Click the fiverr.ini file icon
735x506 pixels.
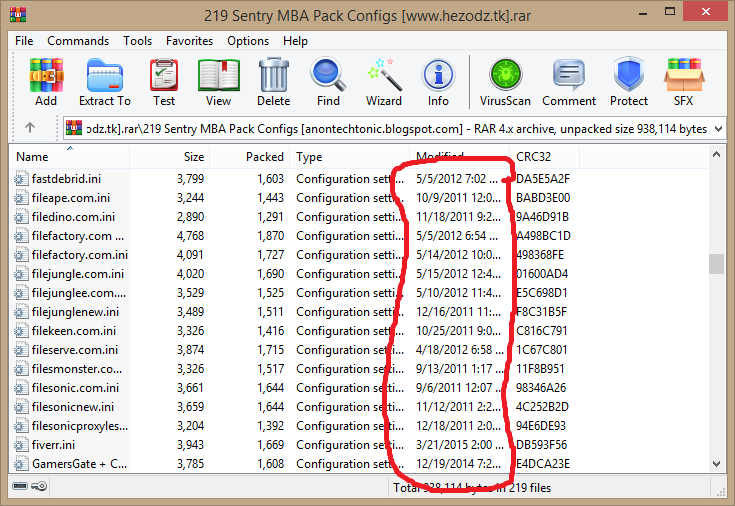tap(21, 445)
